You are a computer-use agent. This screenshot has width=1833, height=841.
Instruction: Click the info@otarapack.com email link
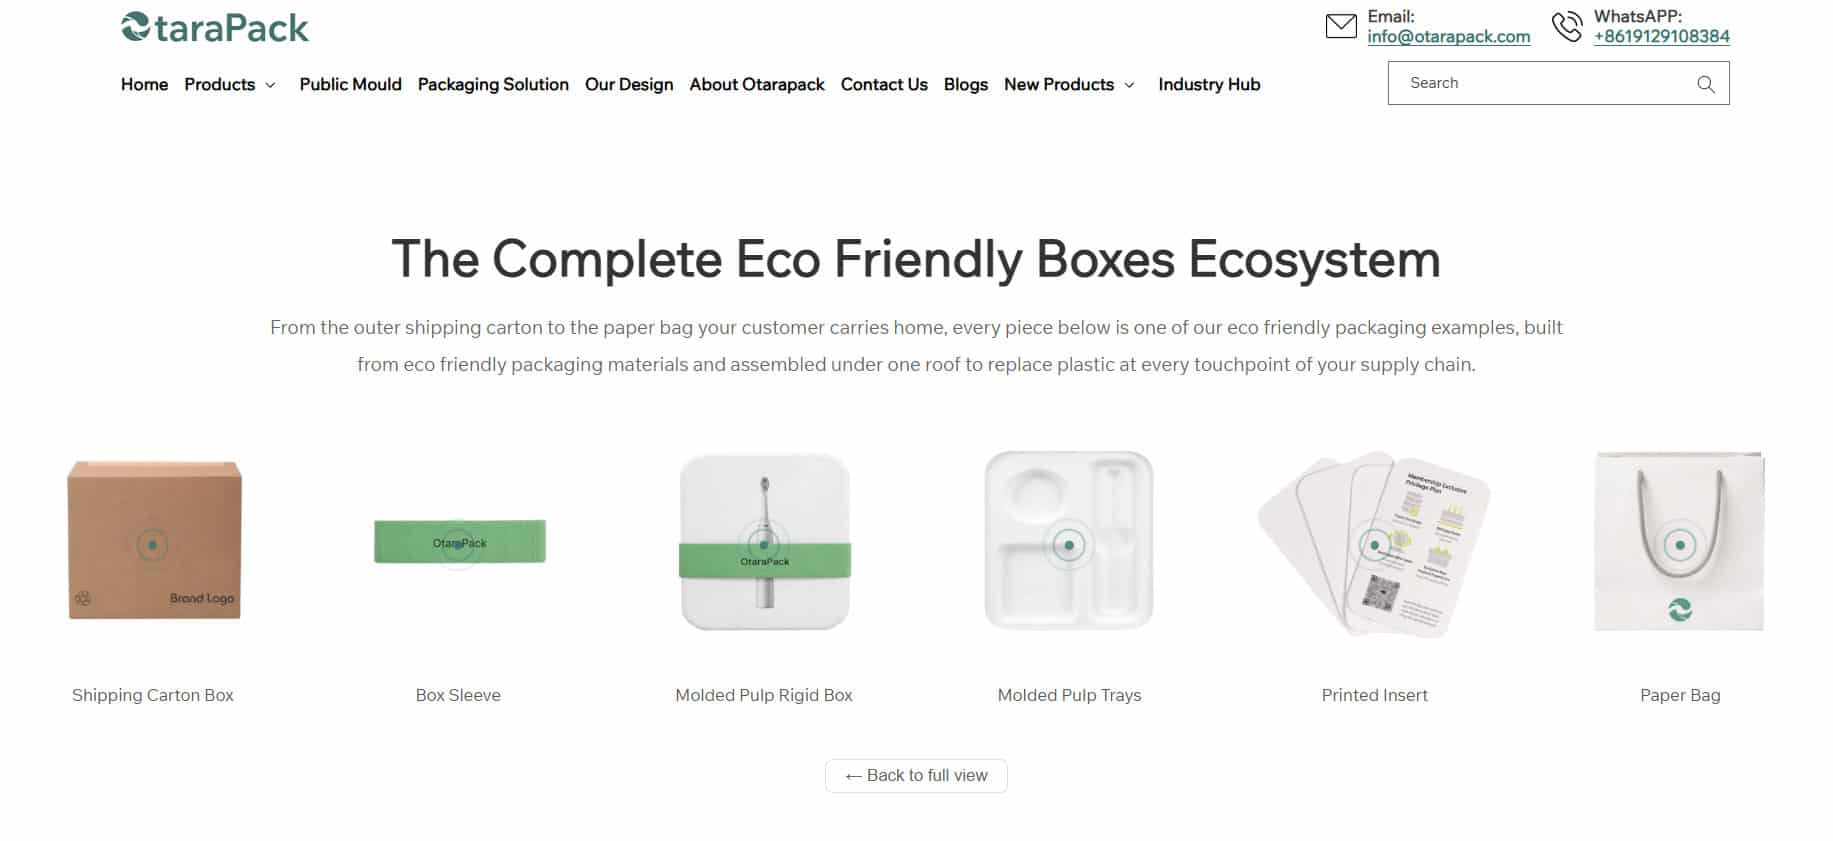pyautogui.click(x=1448, y=37)
